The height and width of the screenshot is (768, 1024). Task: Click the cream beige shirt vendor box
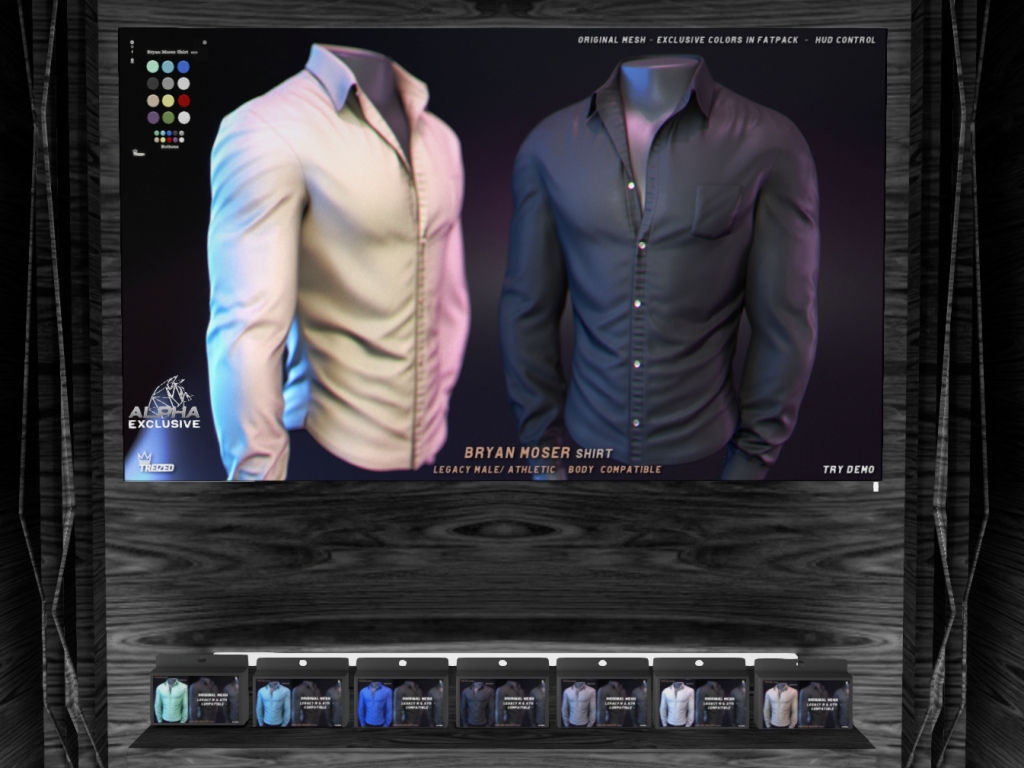803,694
